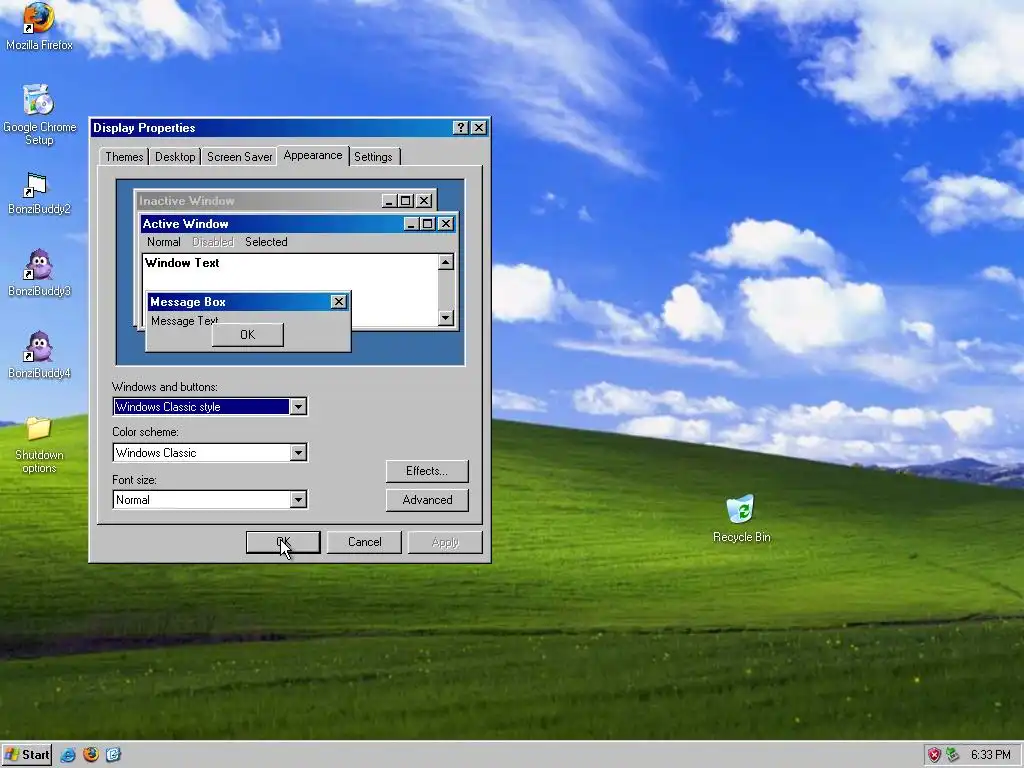Select the BonziBuddy4 desktop shortcut
This screenshot has width=1024, height=768.
click(x=39, y=355)
